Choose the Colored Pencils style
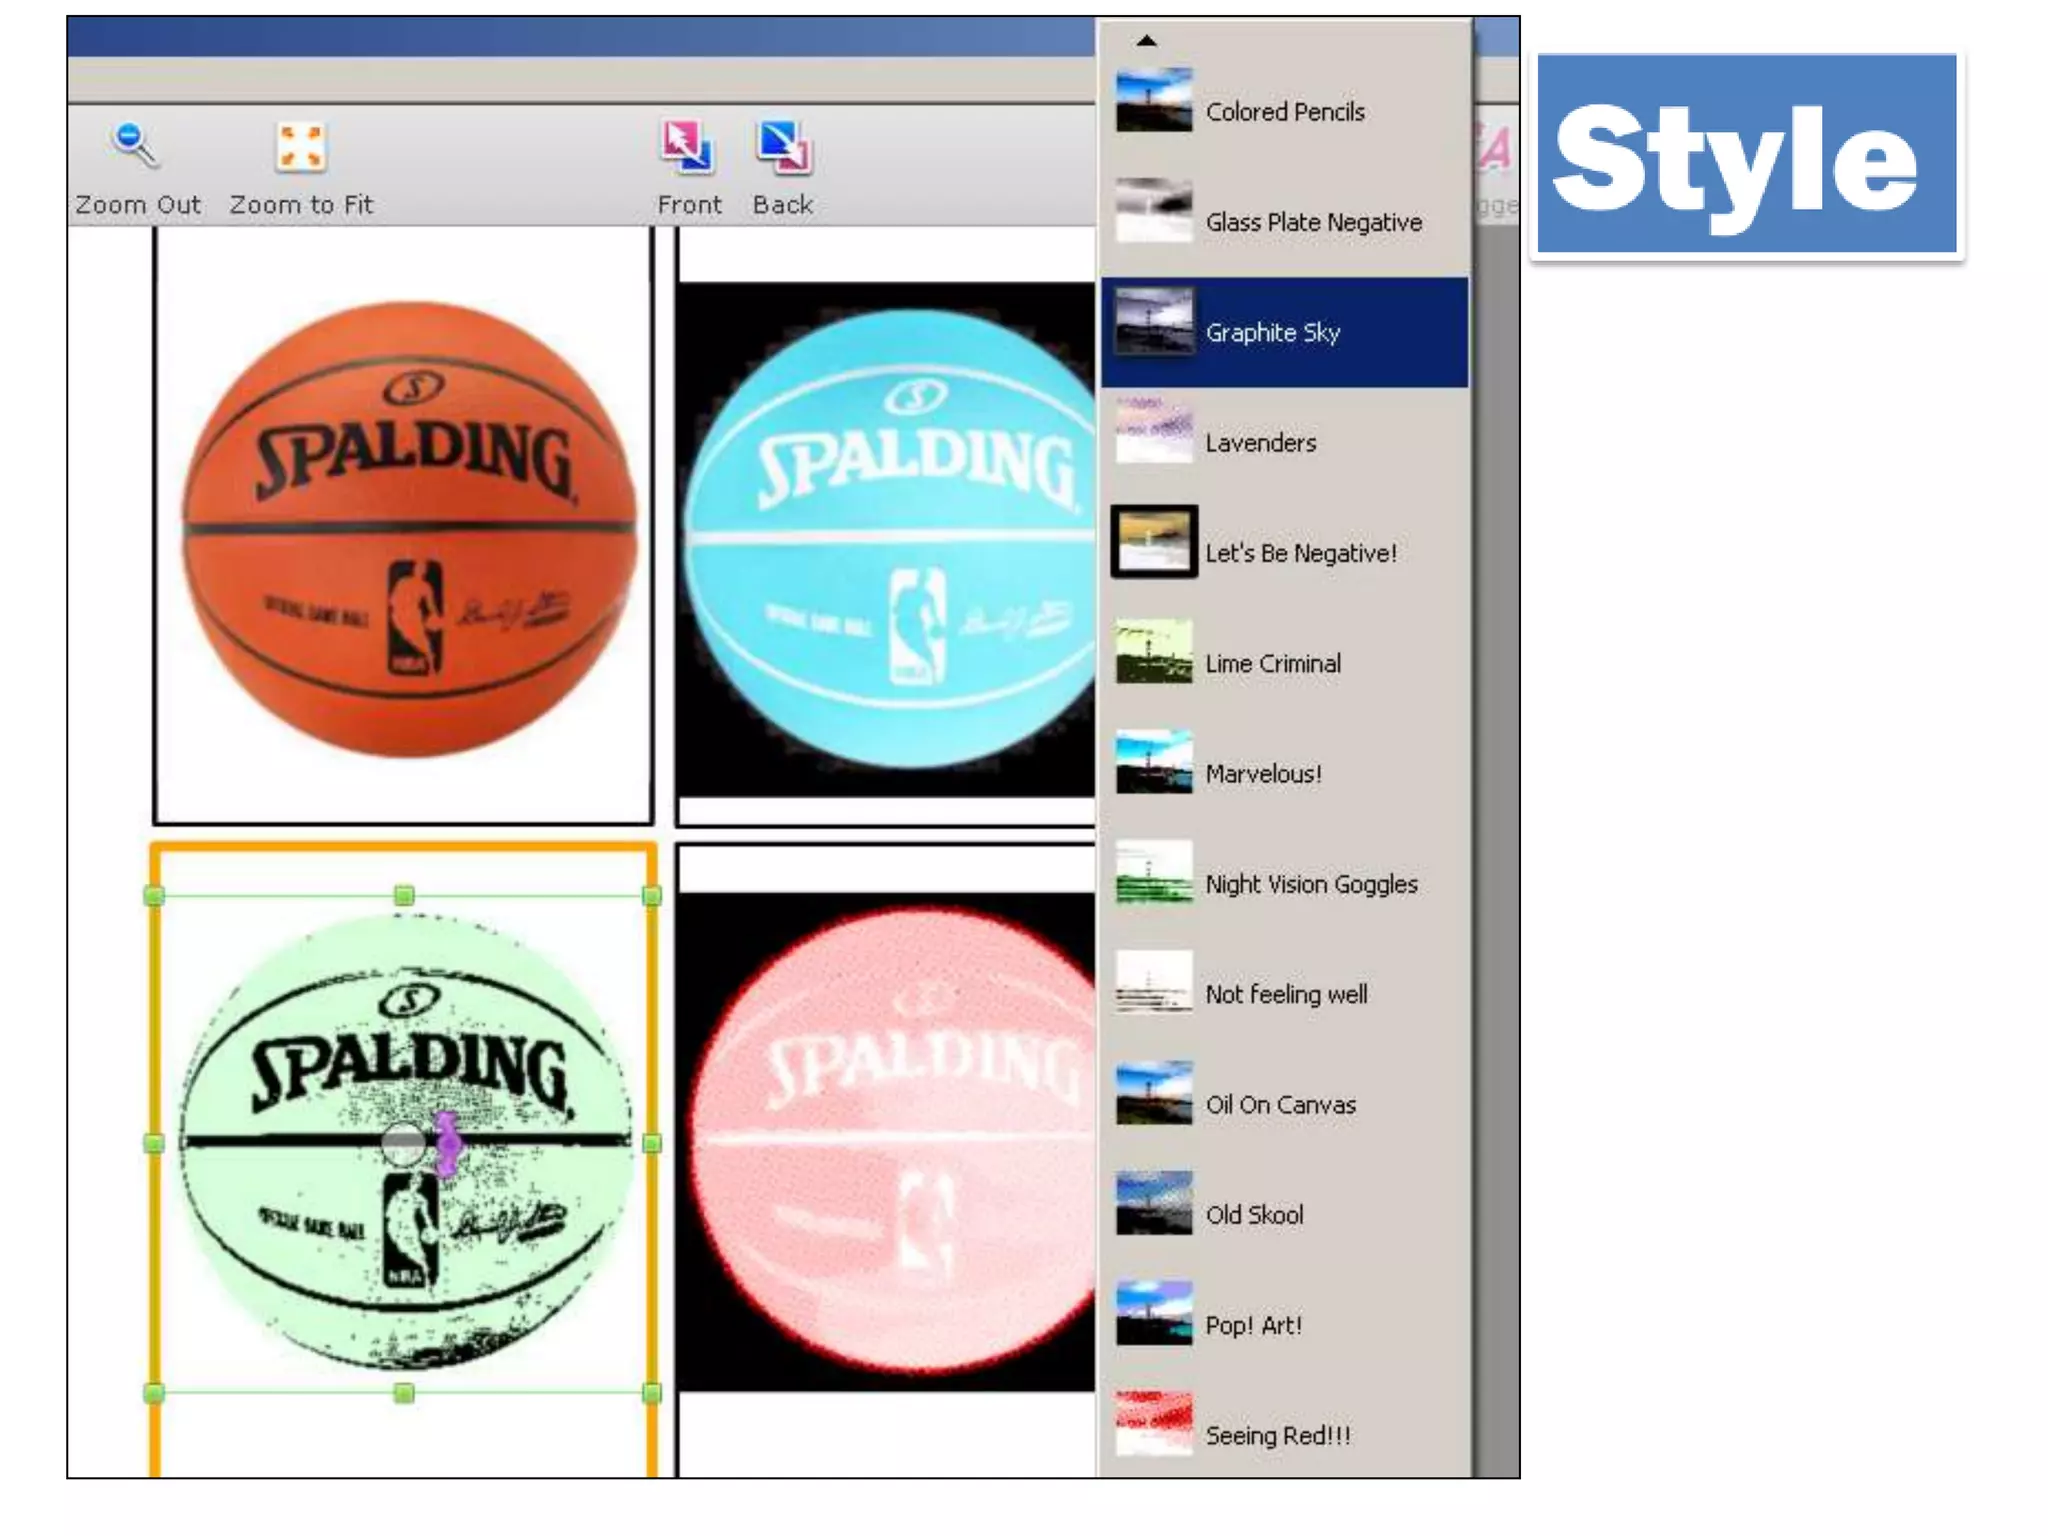The width and height of the screenshot is (2048, 1536). click(x=1284, y=111)
